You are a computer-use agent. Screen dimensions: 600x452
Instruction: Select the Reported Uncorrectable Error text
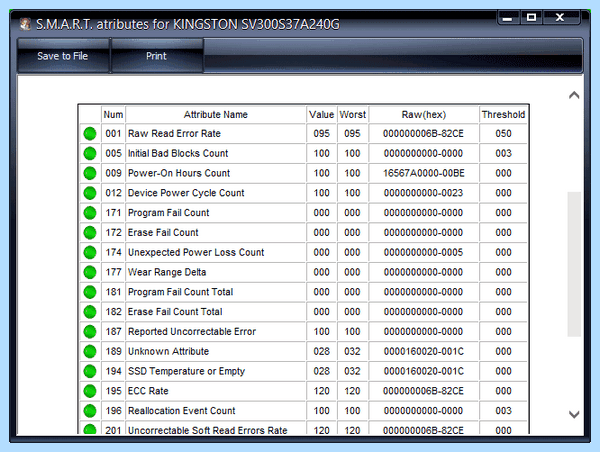tap(192, 331)
